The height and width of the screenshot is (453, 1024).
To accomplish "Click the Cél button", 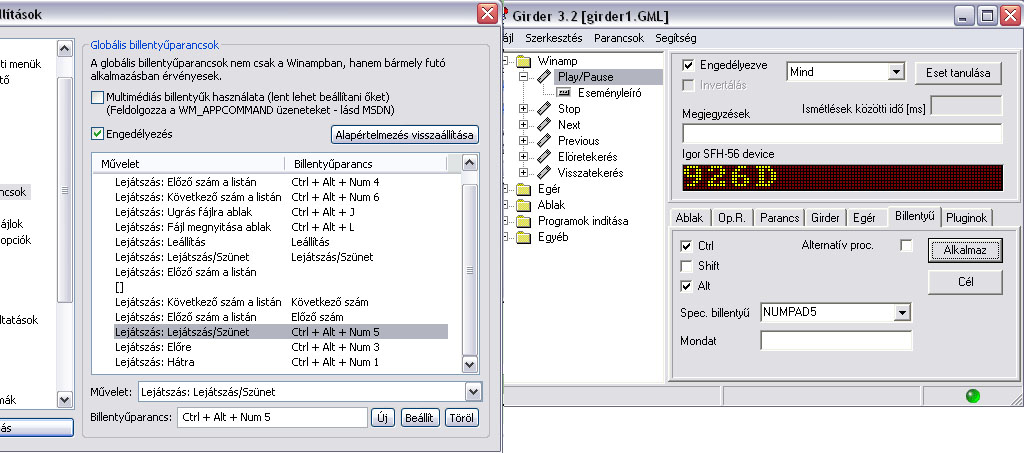I will [x=965, y=283].
